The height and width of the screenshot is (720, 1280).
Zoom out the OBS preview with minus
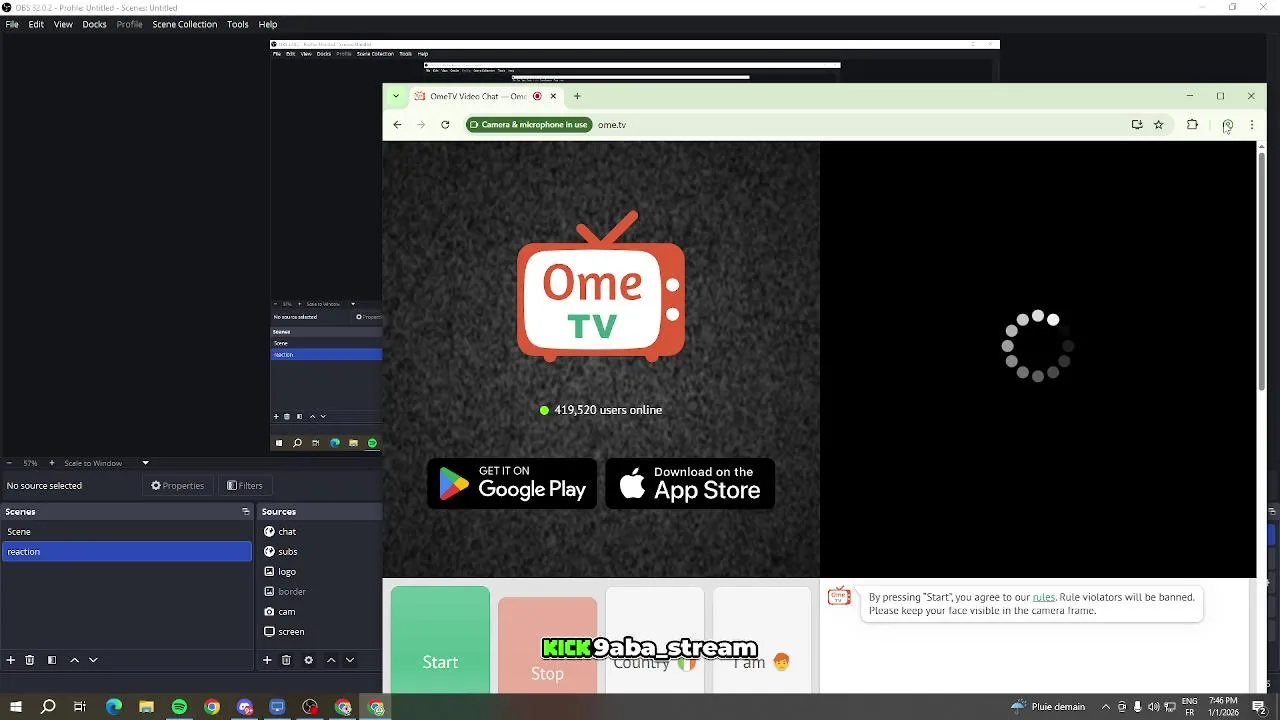click(9, 463)
